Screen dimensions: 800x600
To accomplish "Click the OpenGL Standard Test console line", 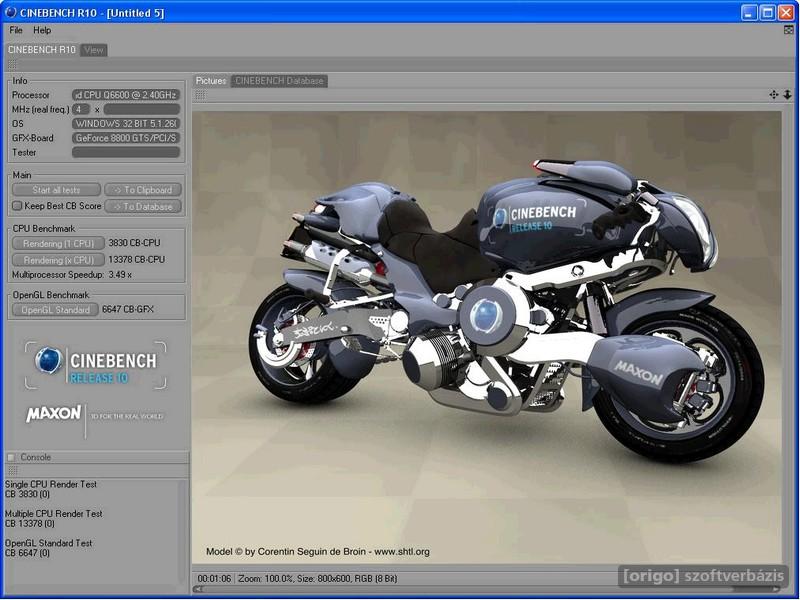I will [x=48, y=543].
